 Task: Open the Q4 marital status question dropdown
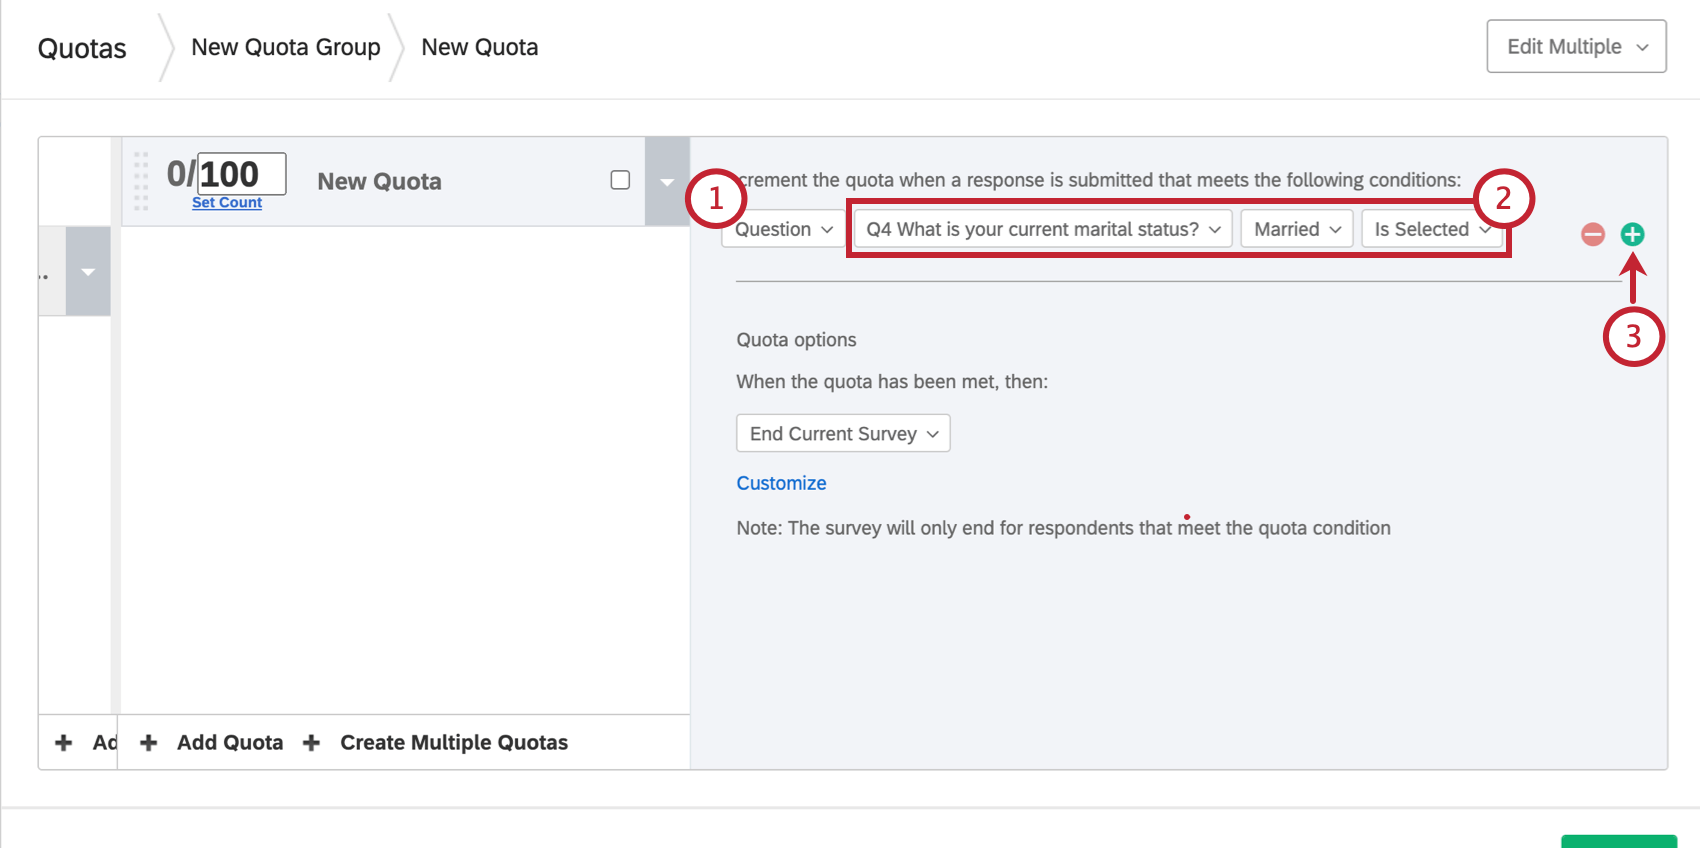coord(1042,229)
